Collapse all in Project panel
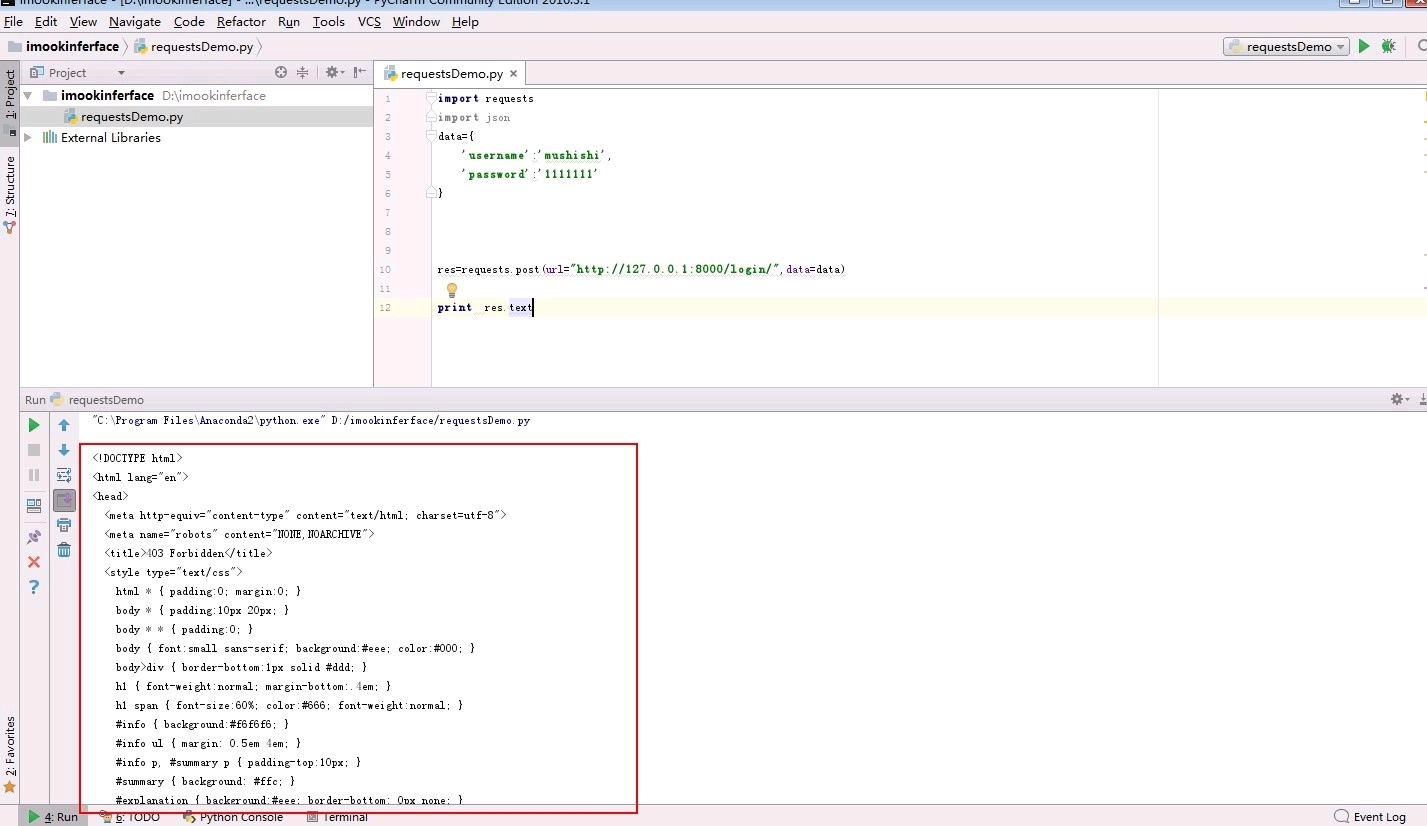1427x826 pixels. coord(302,72)
